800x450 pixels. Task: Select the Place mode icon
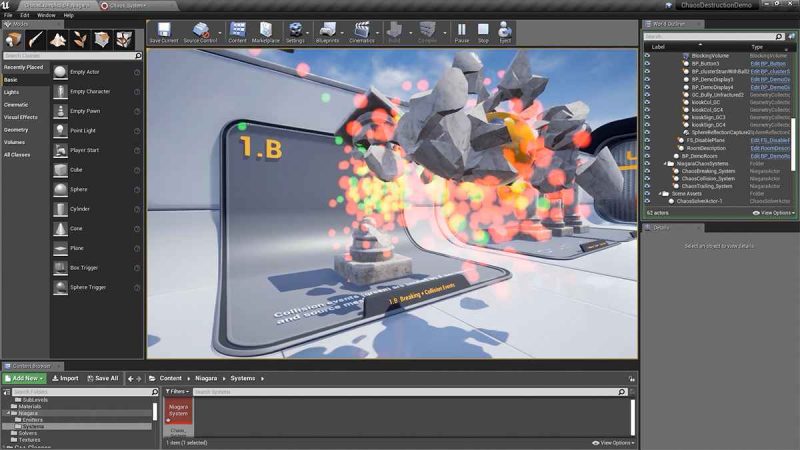[x=13, y=39]
